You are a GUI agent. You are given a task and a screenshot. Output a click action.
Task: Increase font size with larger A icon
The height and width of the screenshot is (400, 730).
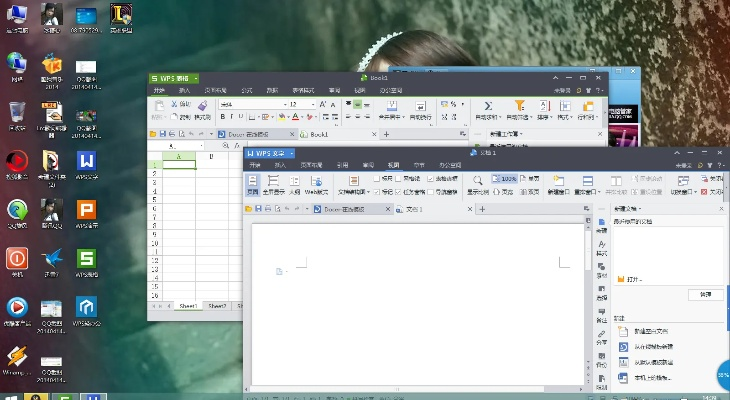[323, 104]
